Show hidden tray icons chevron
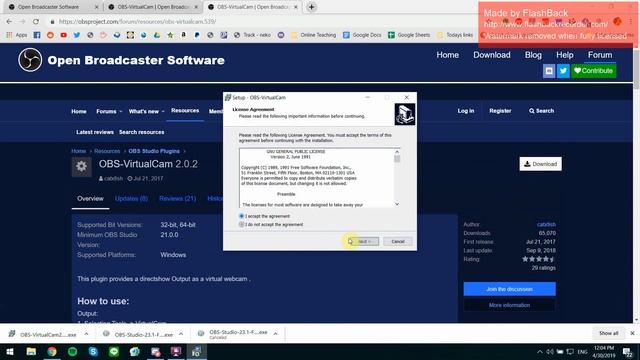 point(540,351)
